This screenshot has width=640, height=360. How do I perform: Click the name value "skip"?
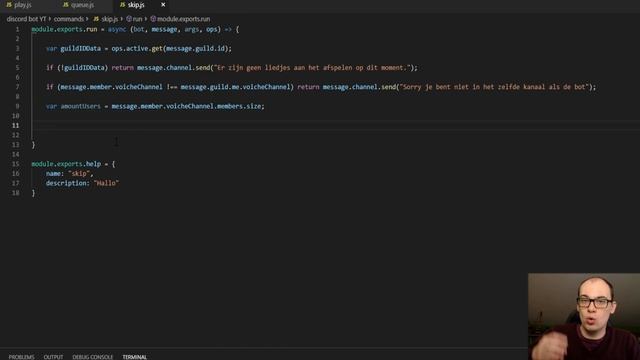79,173
